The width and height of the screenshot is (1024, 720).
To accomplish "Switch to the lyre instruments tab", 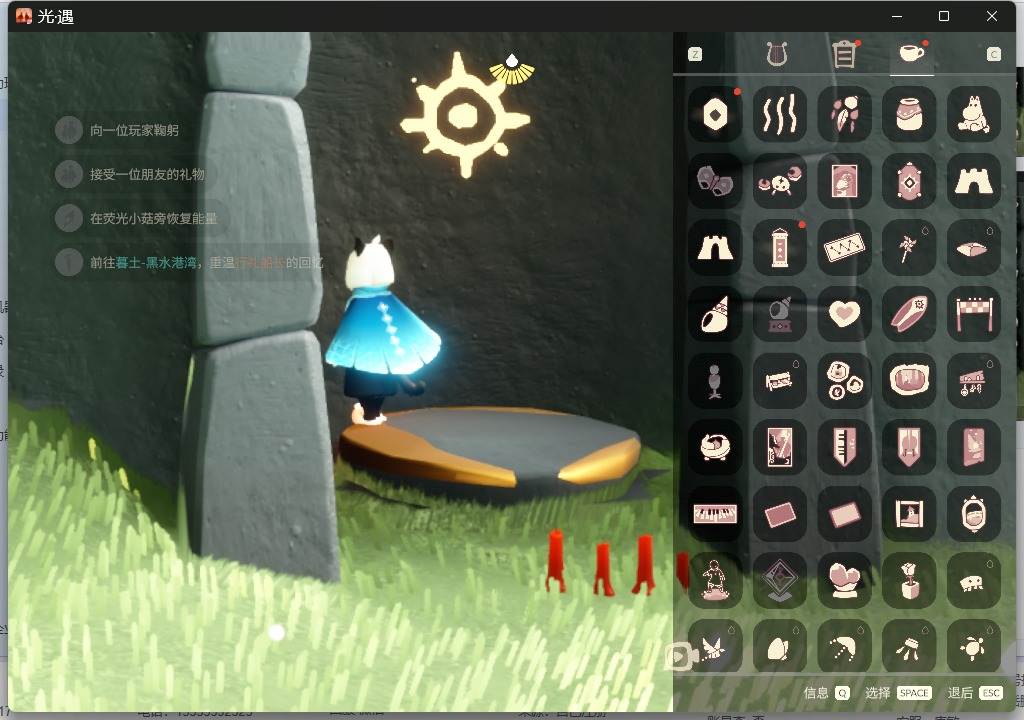I will 776,54.
